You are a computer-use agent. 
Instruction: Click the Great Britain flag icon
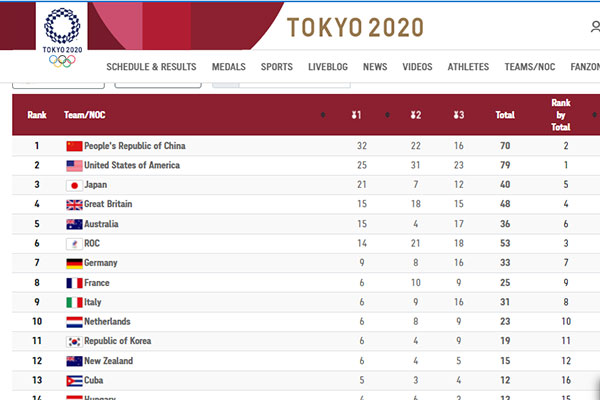tap(74, 205)
